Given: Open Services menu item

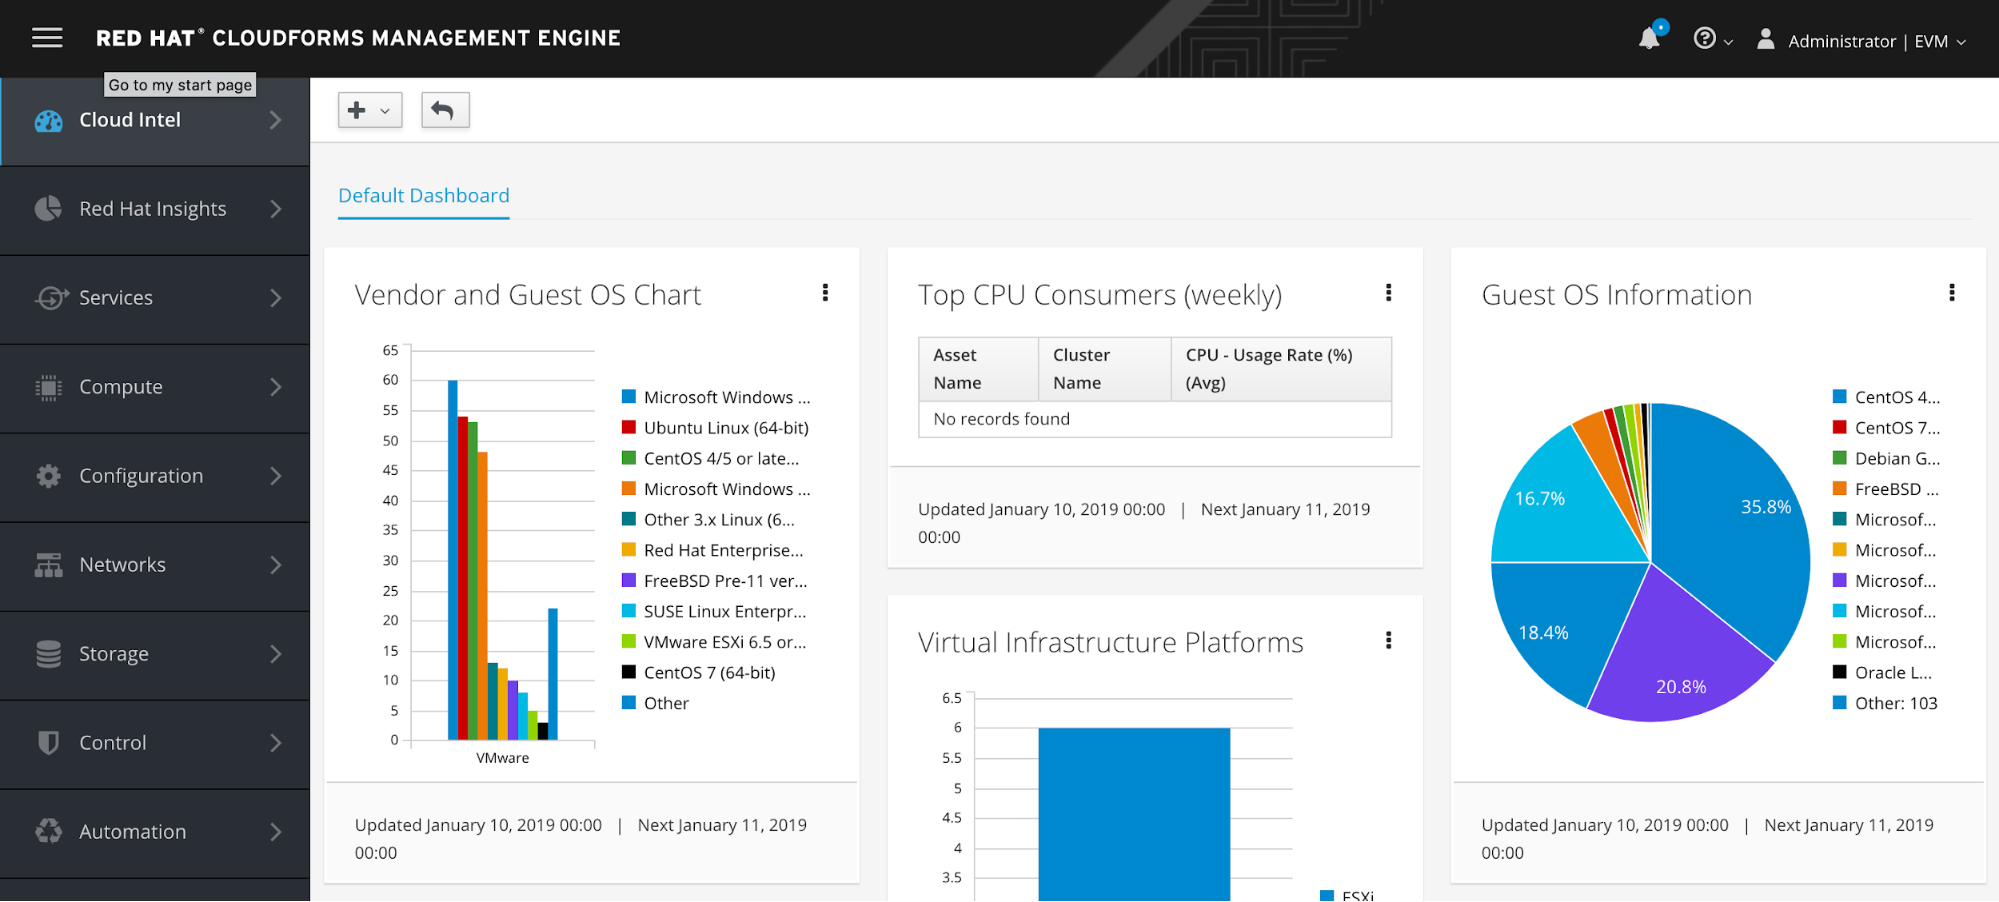Looking at the screenshot, I should coord(155,298).
